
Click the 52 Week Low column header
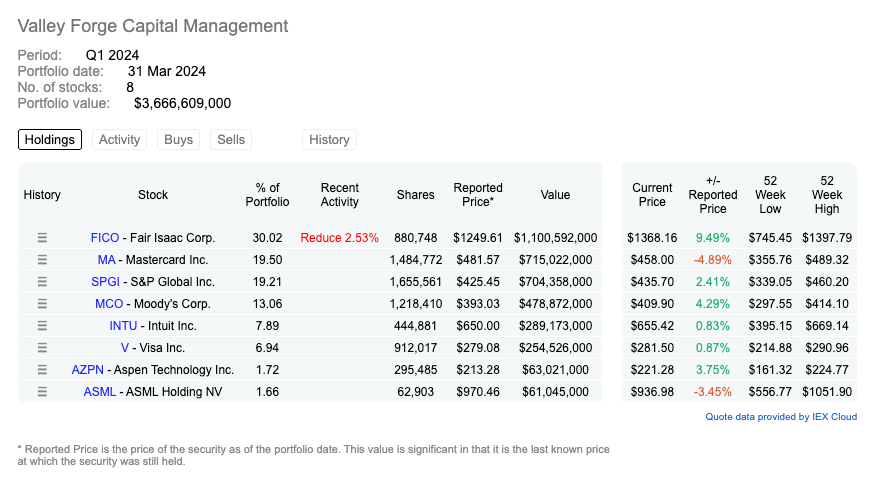[x=770, y=195]
